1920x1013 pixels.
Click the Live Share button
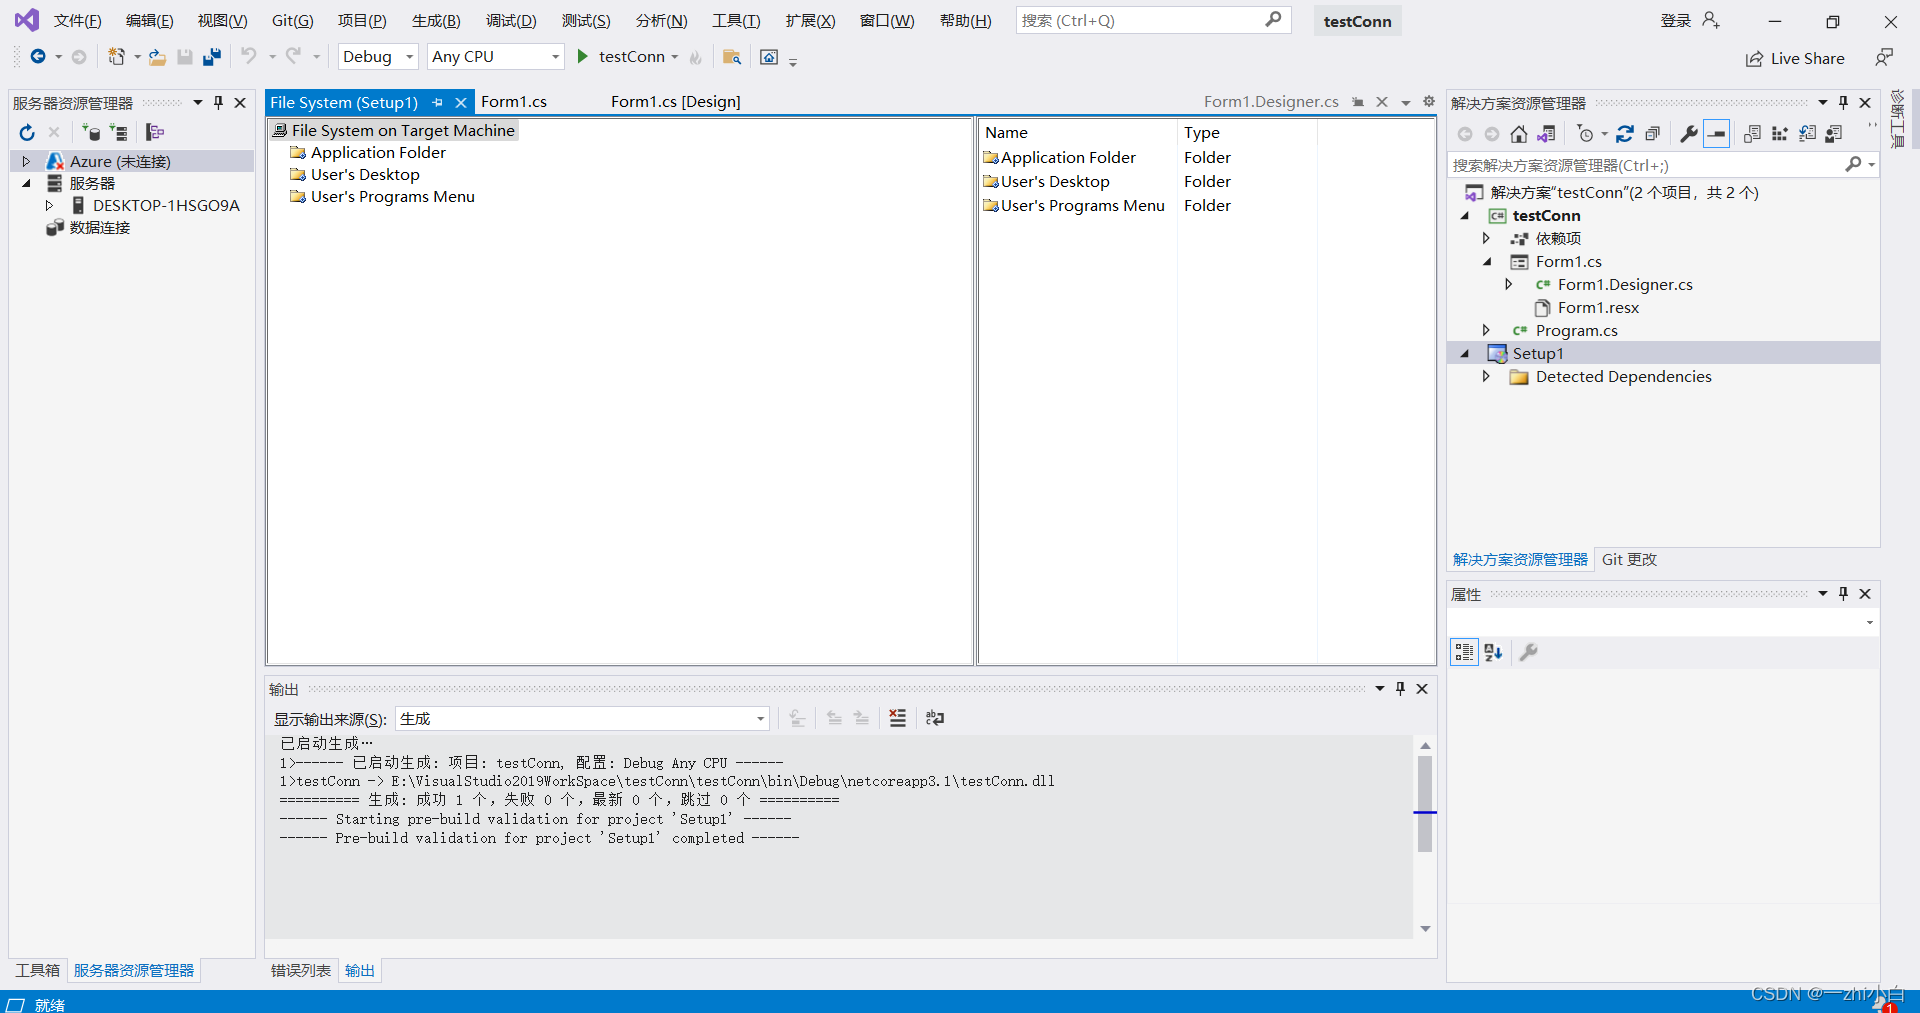pyautogui.click(x=1795, y=58)
